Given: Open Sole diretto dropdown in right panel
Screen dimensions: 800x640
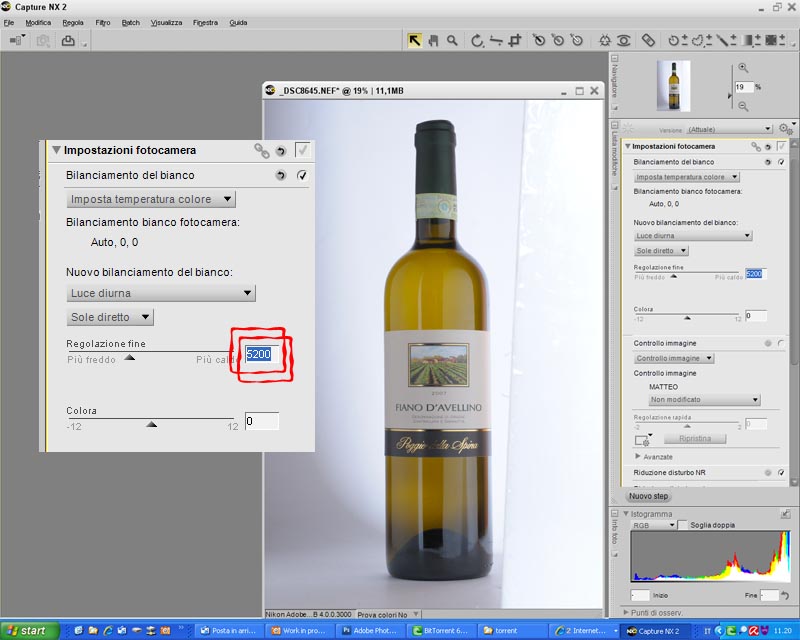Looking at the screenshot, I should [x=661, y=251].
